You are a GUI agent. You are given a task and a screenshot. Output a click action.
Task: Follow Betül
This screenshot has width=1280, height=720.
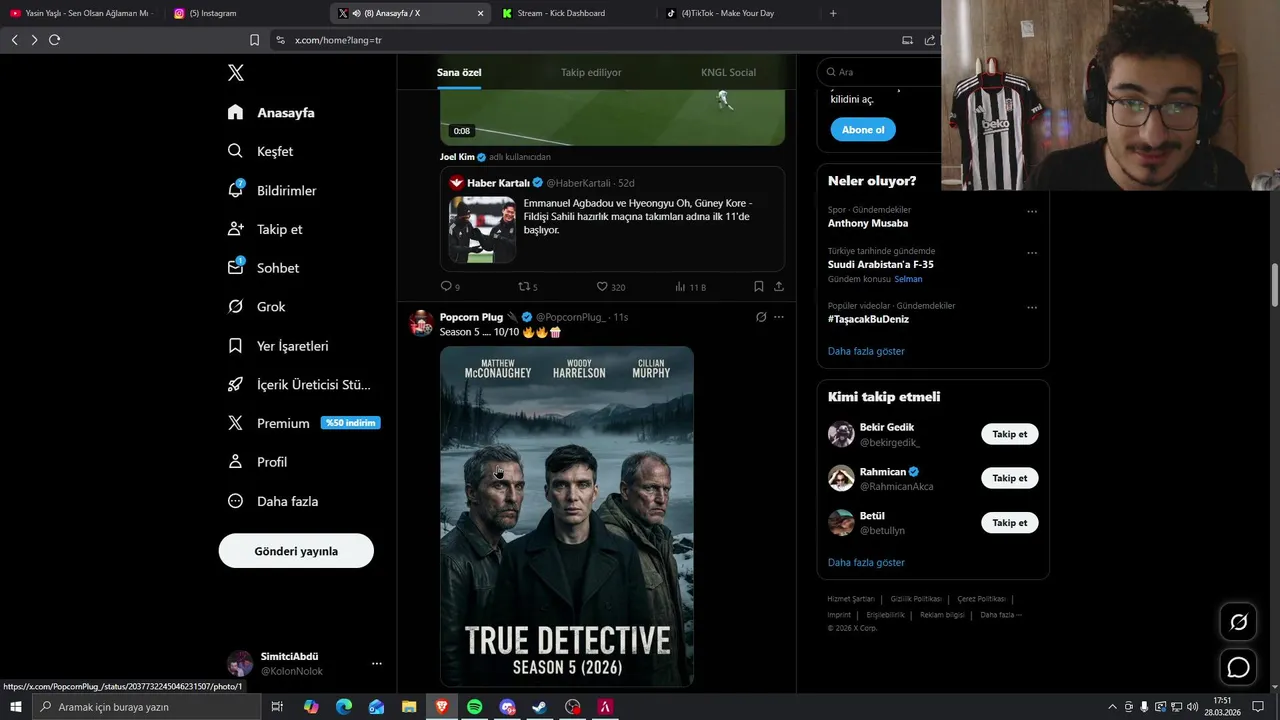[1010, 523]
